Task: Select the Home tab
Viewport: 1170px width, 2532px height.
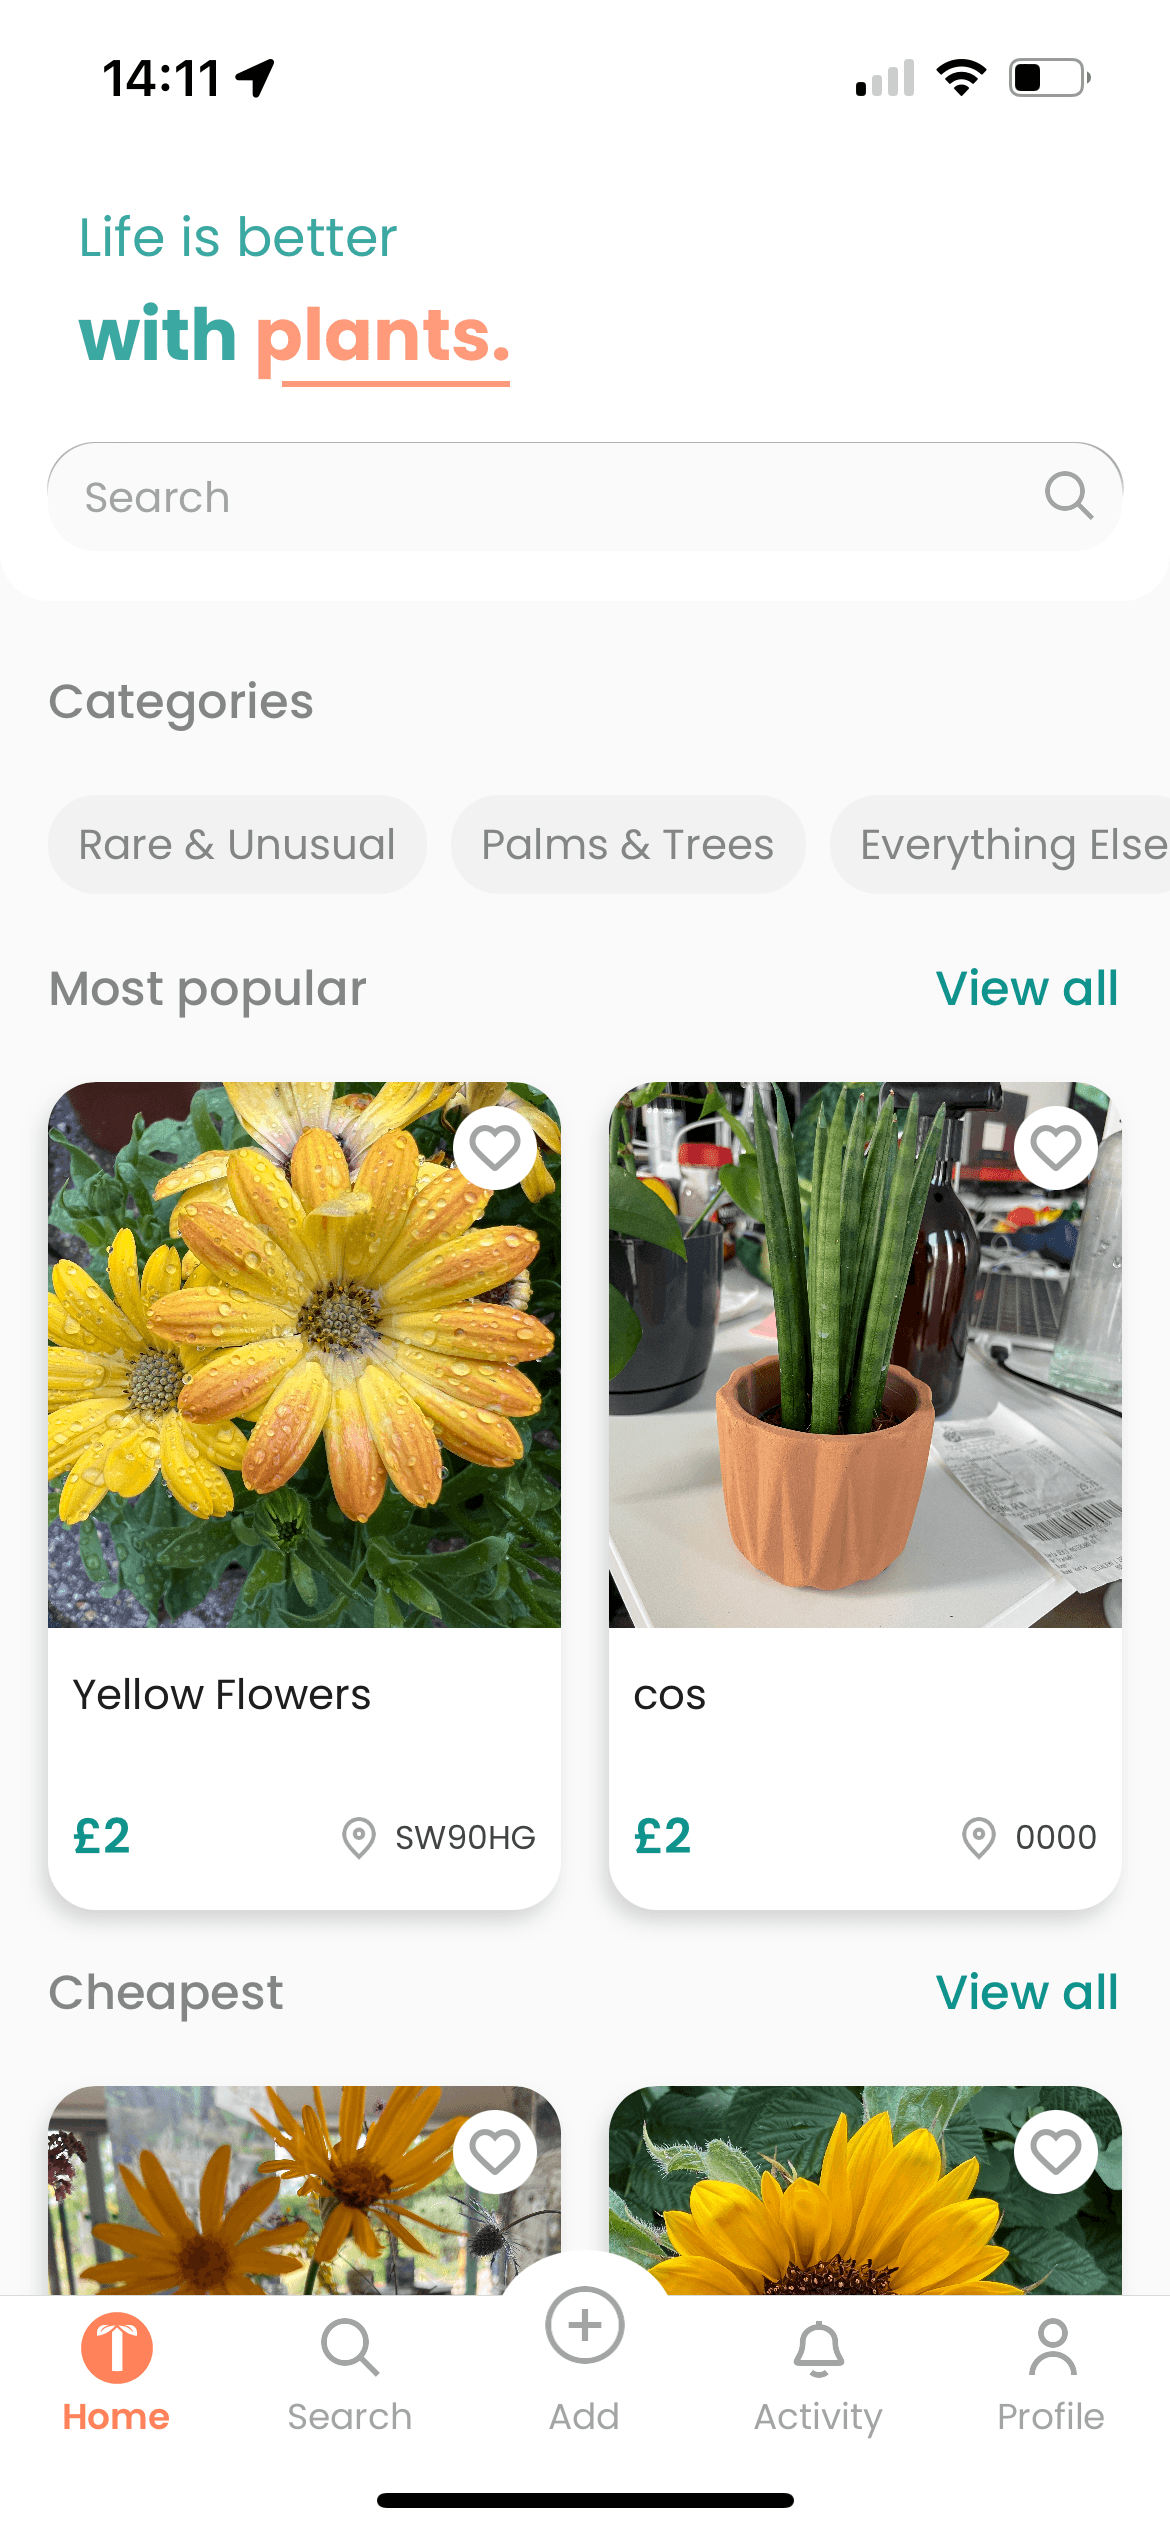Action: point(116,2370)
